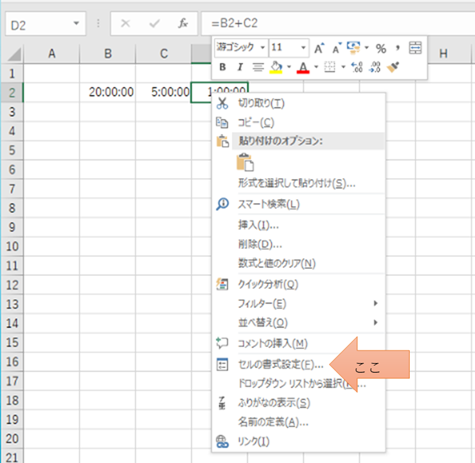
Task: Choose 名前の定義(A)...
Action: coord(298,422)
